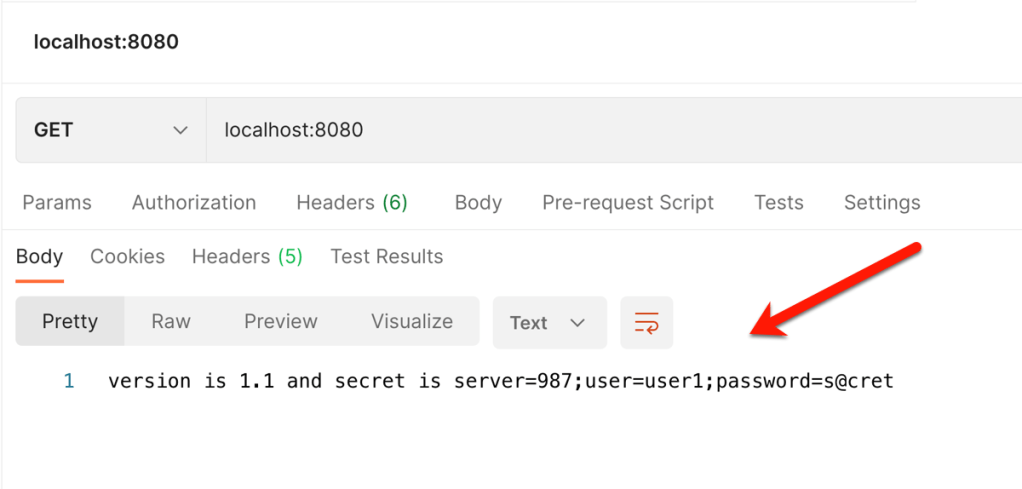Switch to Pretty view
1022x489 pixels.
coord(70,322)
